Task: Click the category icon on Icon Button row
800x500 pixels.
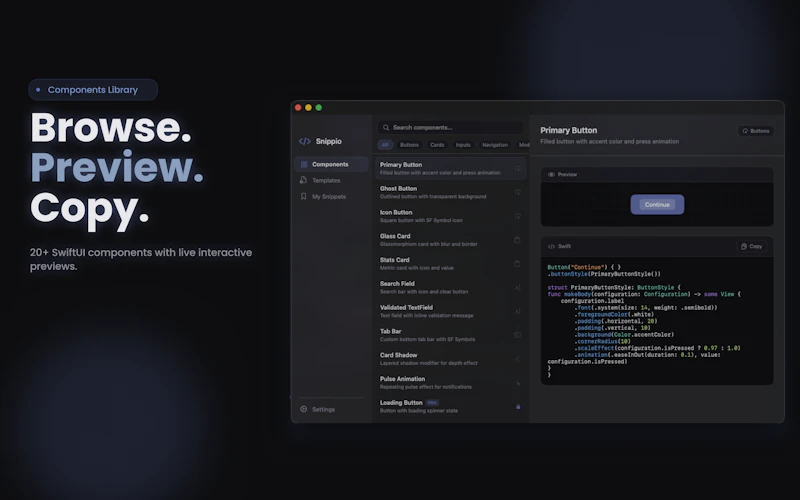Action: coord(517,216)
